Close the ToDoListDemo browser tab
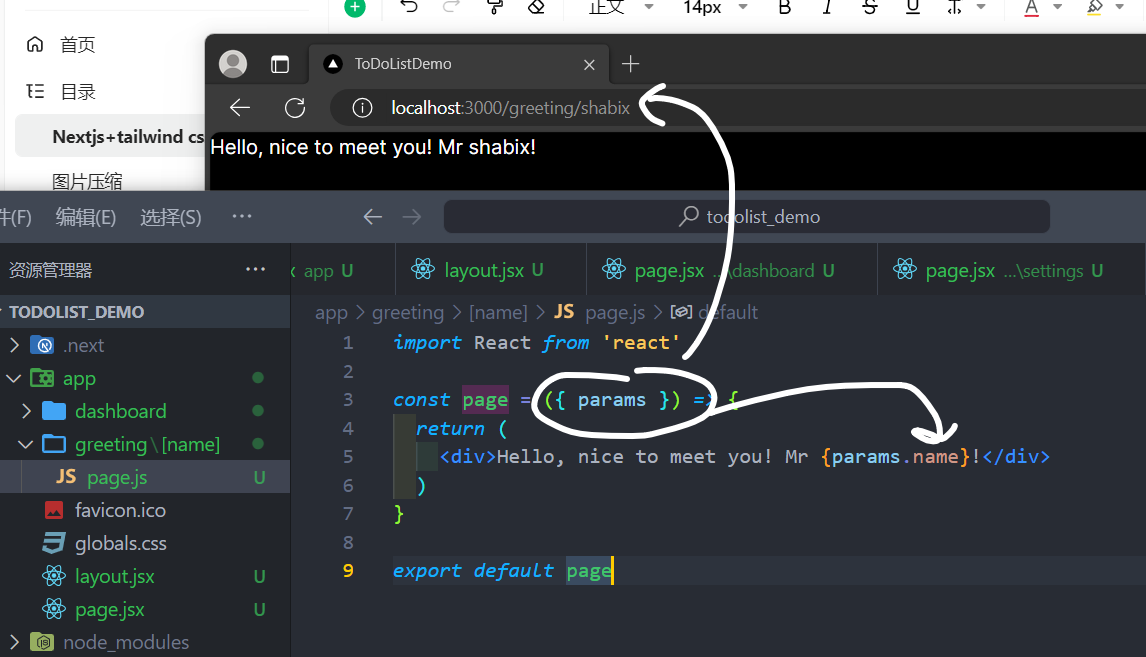The width and height of the screenshot is (1146, 657). click(589, 64)
